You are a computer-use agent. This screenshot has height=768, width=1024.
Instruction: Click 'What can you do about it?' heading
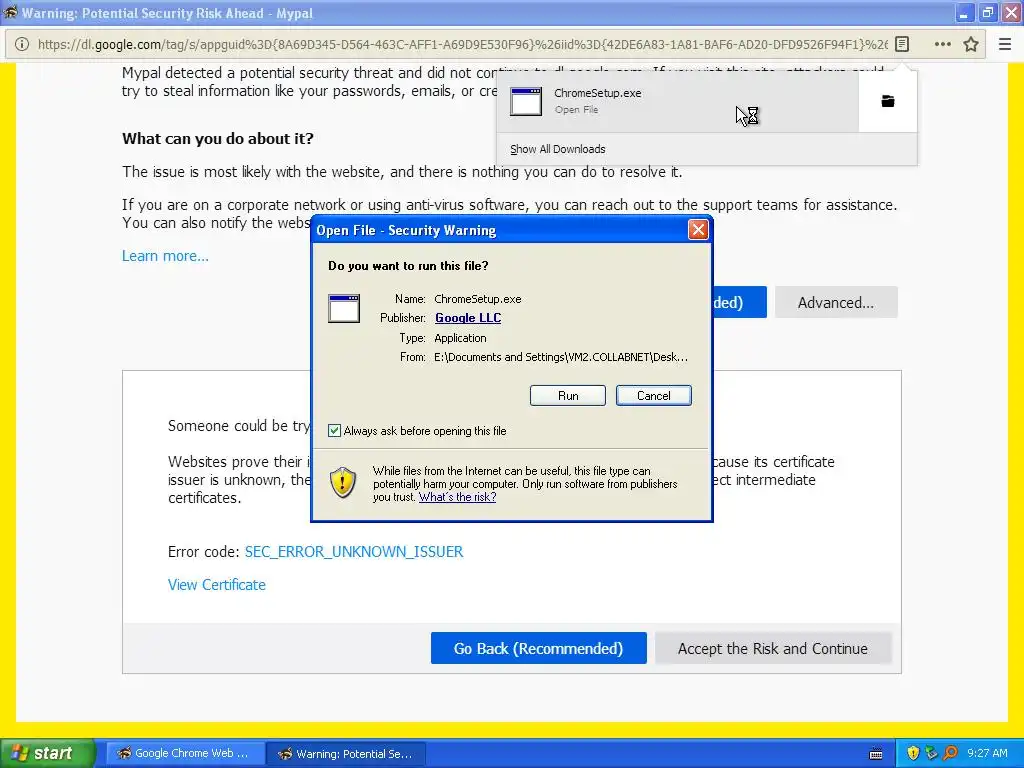(217, 138)
